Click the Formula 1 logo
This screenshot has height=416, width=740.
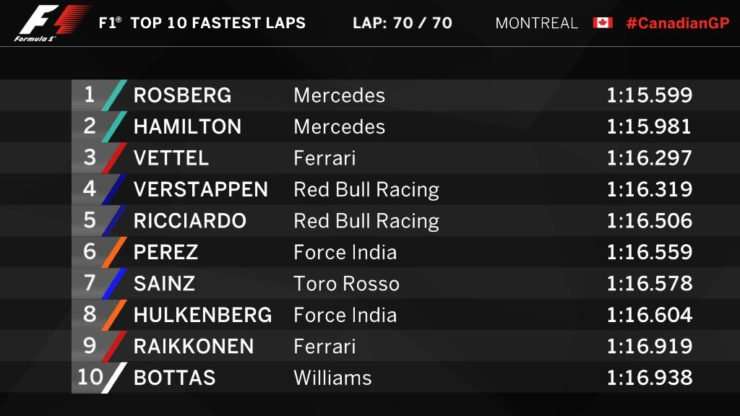tap(51, 23)
